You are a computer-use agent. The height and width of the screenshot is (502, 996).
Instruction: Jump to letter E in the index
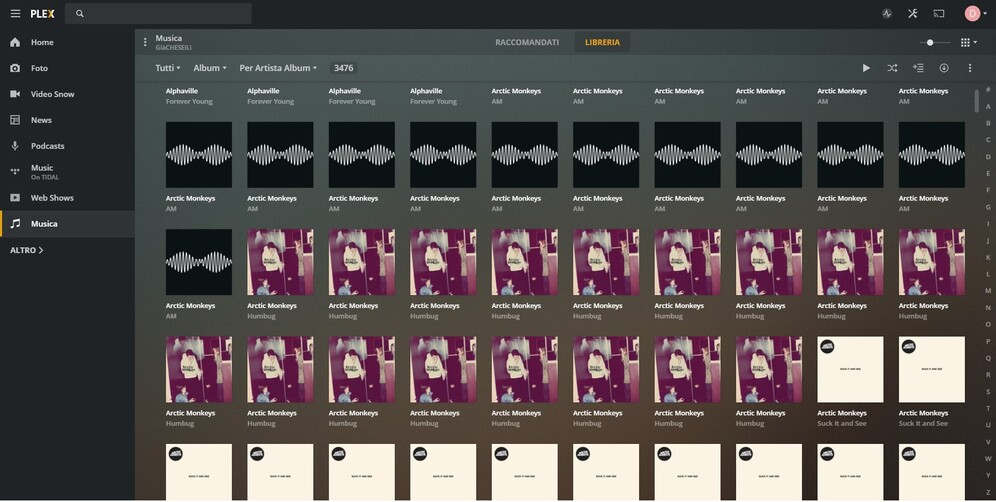[x=988, y=173]
